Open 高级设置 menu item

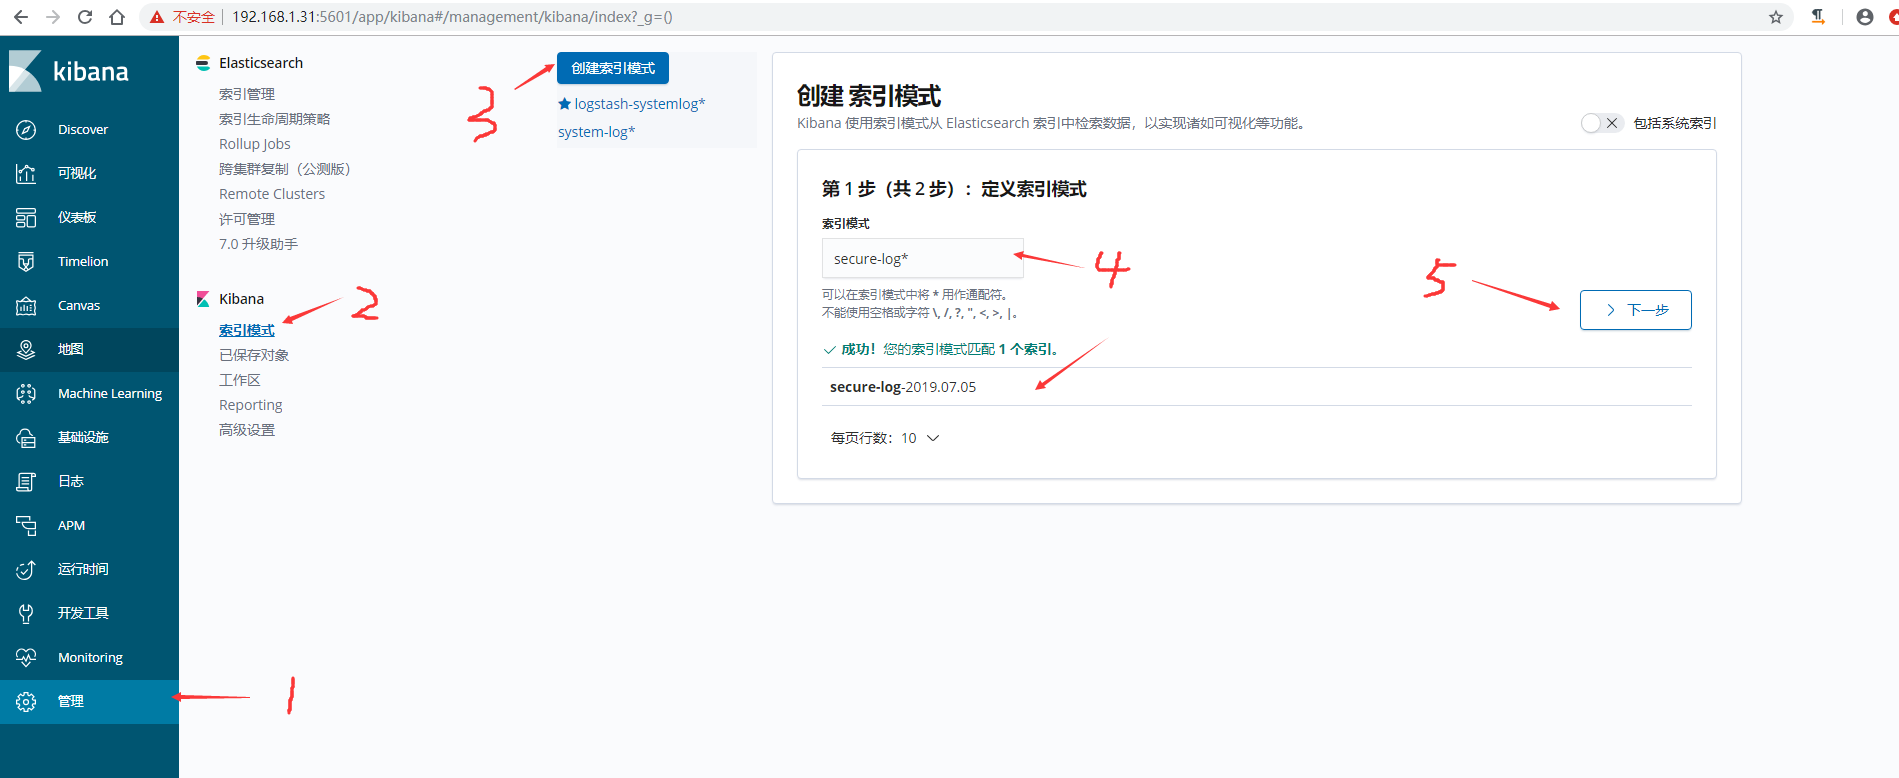[247, 430]
